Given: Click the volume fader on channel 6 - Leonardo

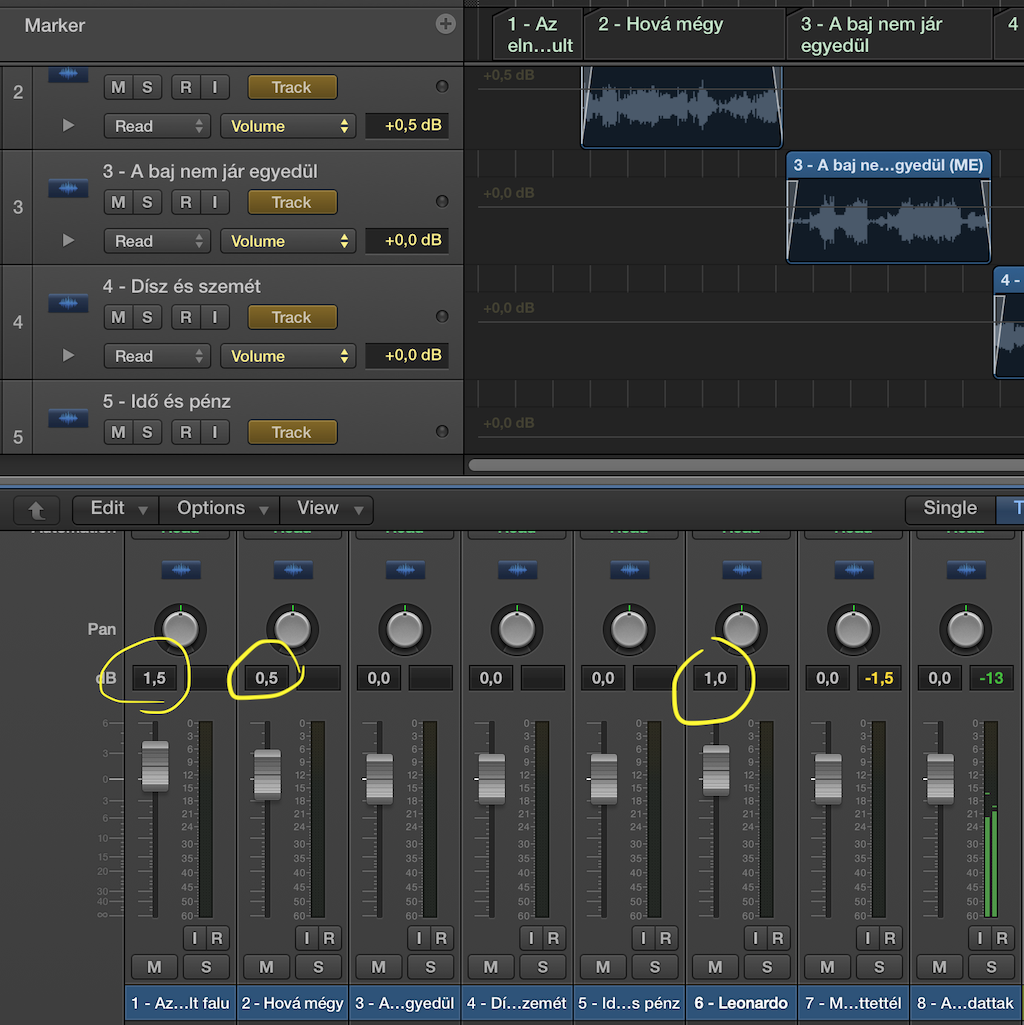Looking at the screenshot, I should point(715,771).
